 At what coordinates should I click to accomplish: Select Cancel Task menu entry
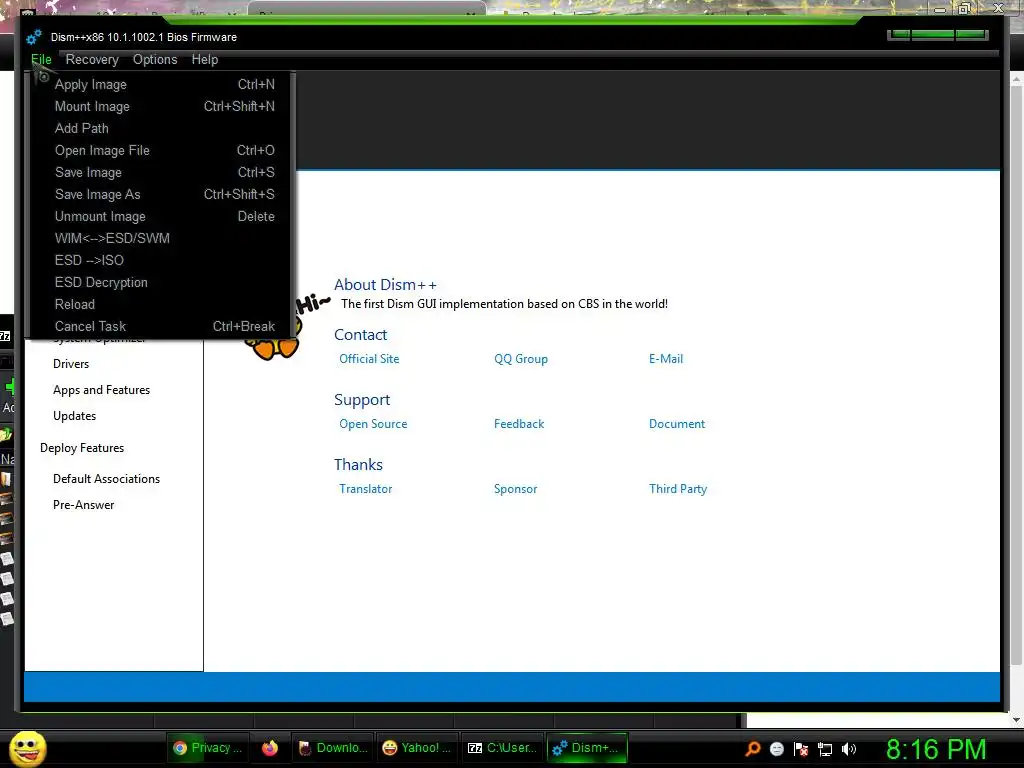(x=161, y=327)
